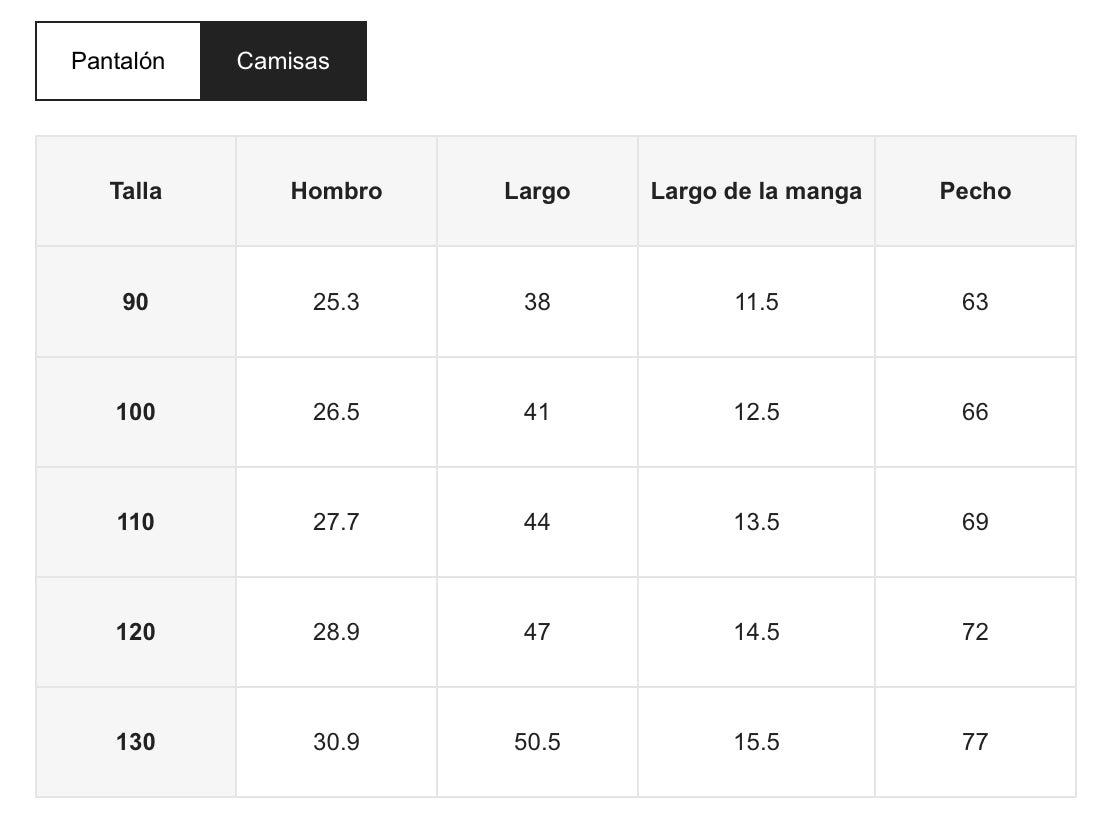1117x816 pixels.
Task: Click the 50.5 Largo cell
Action: (537, 742)
